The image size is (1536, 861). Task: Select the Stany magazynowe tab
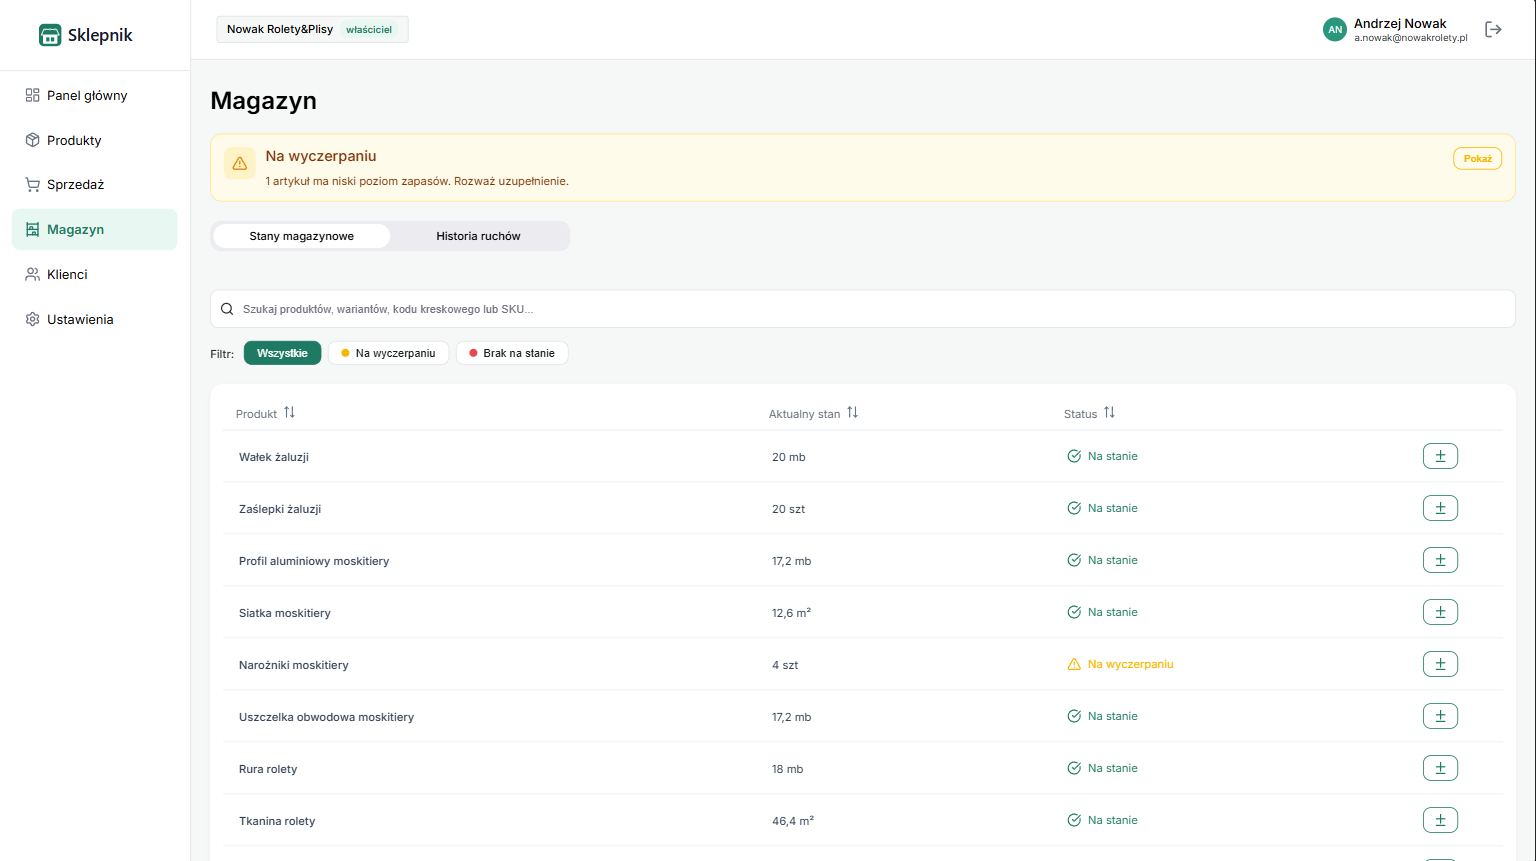[x=301, y=236]
